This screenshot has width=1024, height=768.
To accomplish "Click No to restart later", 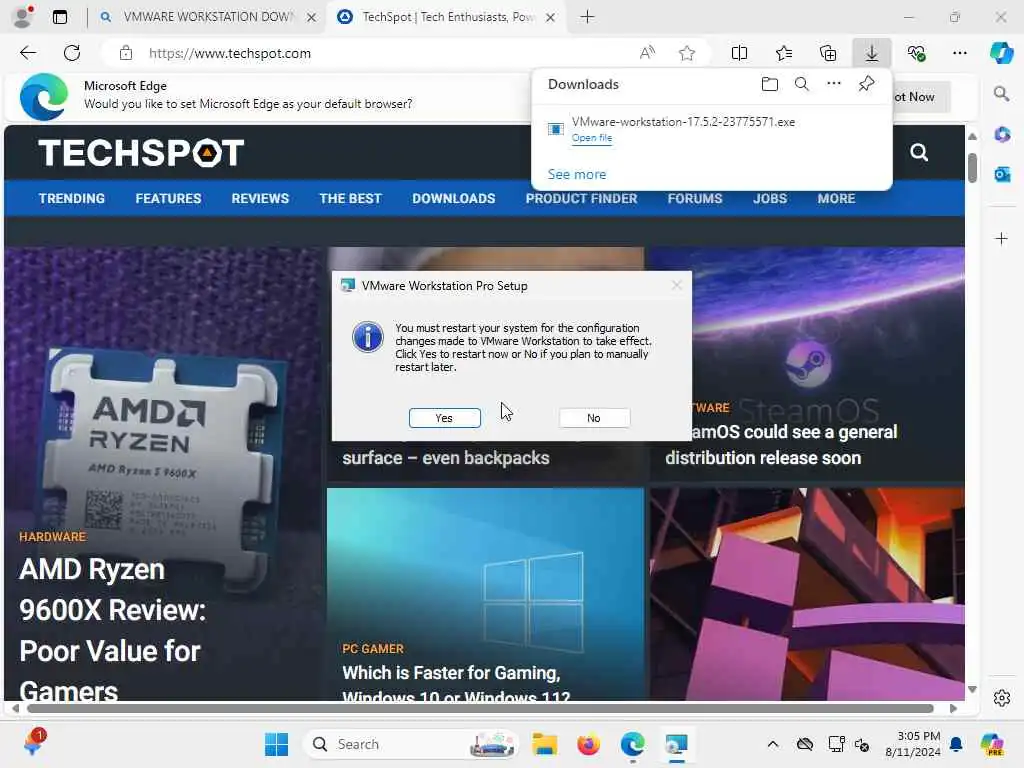I will (x=594, y=418).
